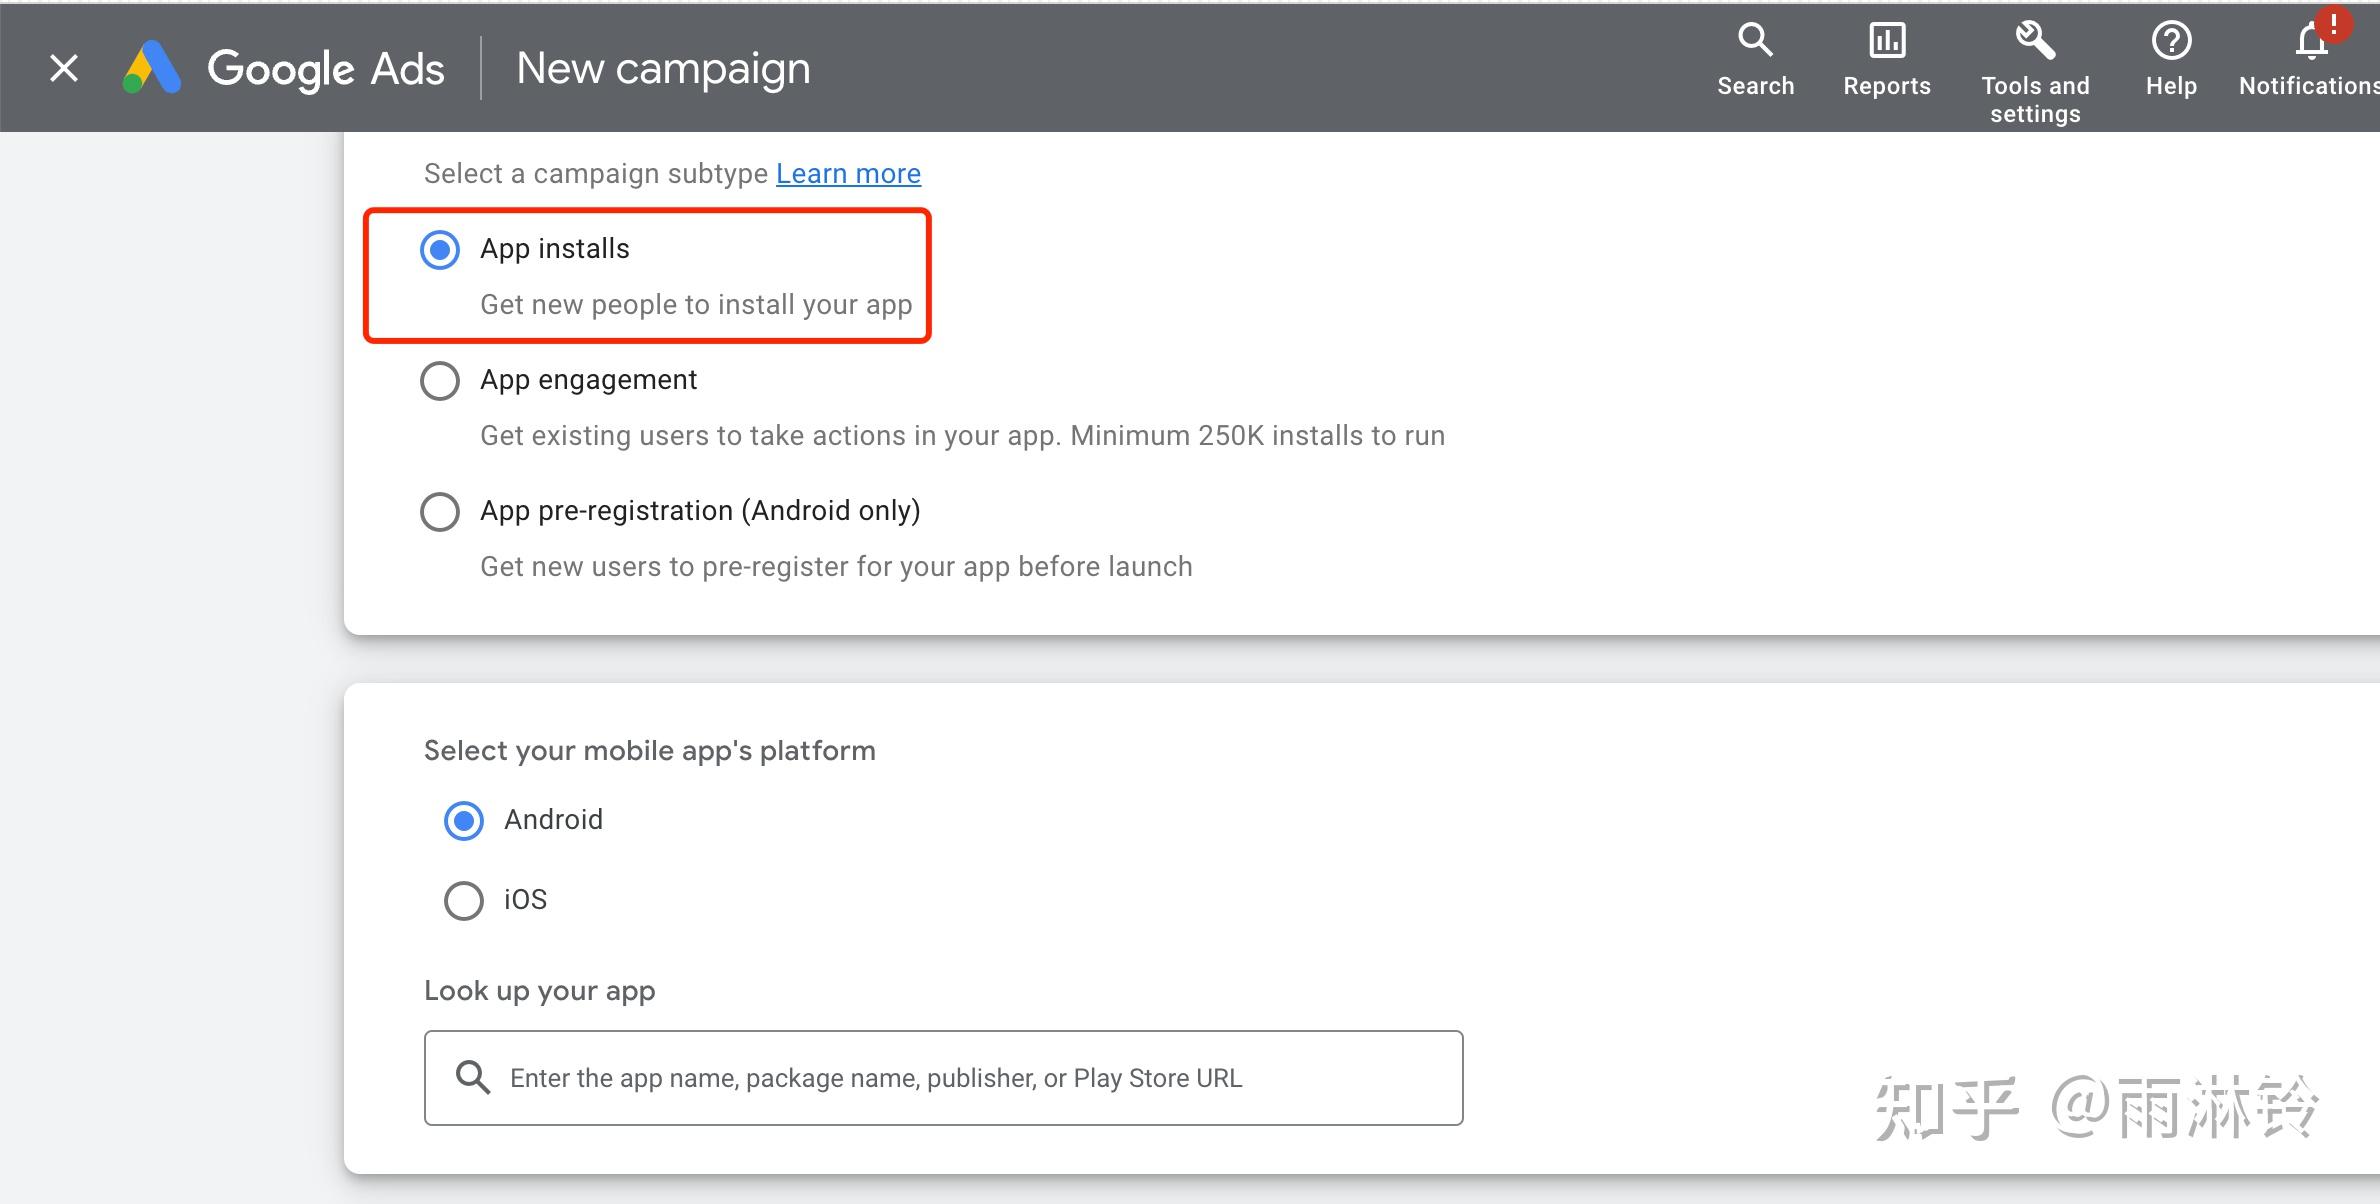Open Tools and settings wrench icon
This screenshot has height=1204, width=2380.
(x=2035, y=40)
